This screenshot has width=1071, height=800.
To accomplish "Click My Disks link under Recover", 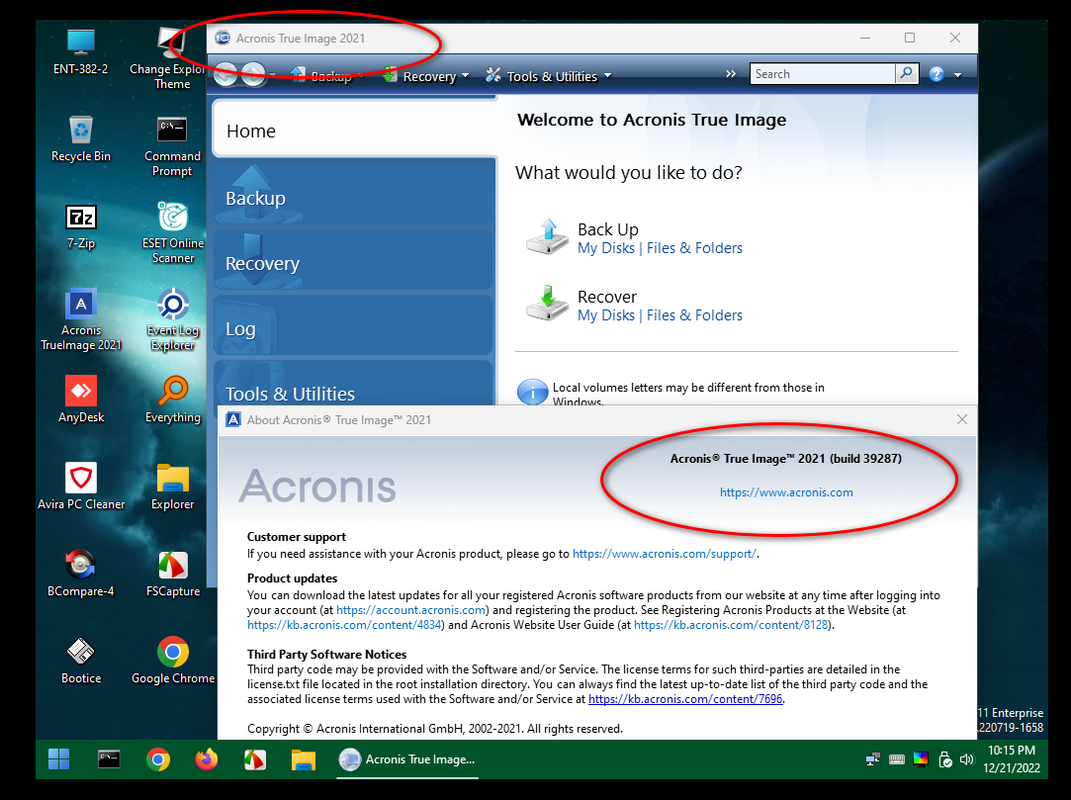I will click(606, 315).
